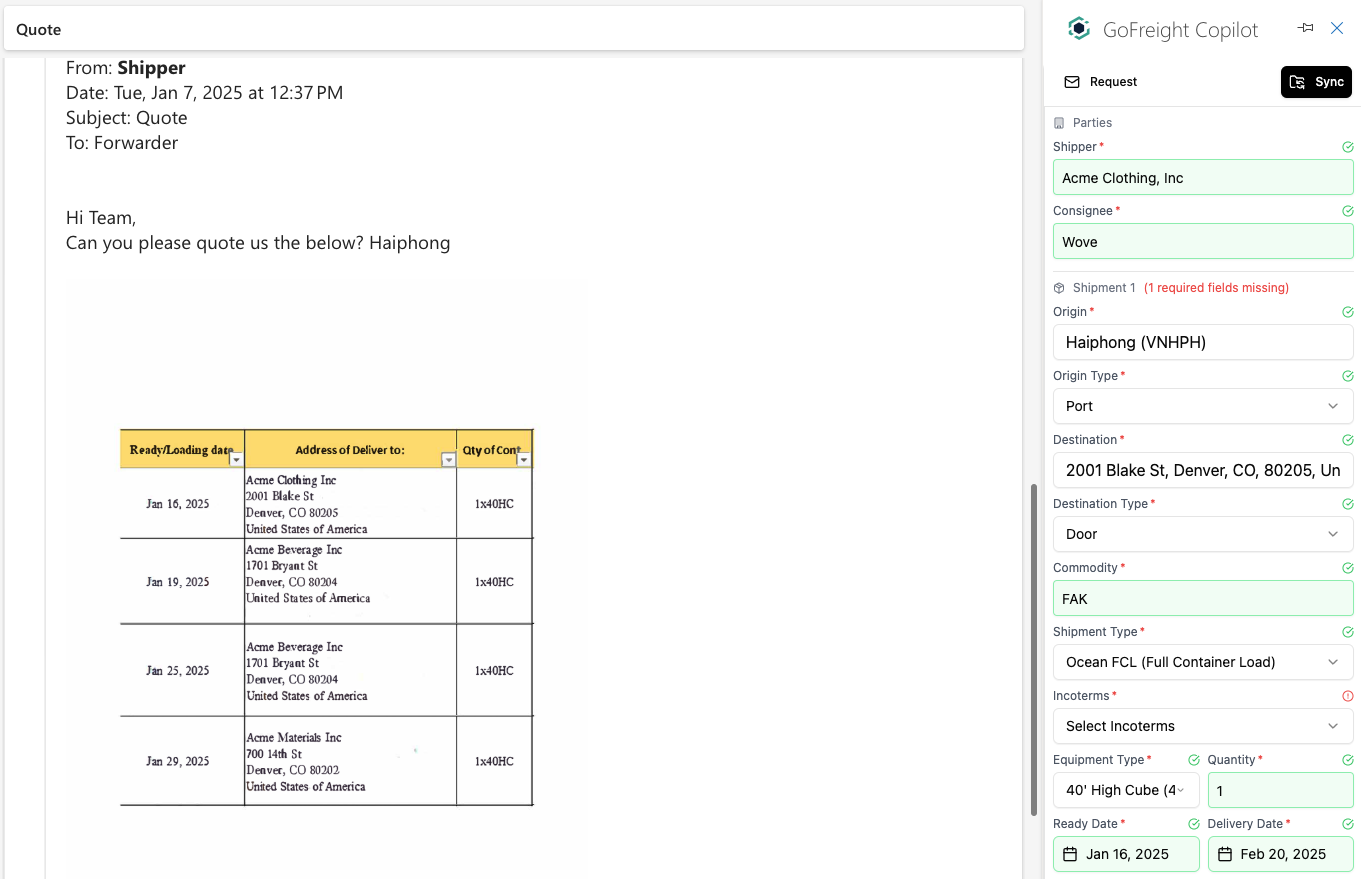Click the Destination field validation checkmark
The height and width of the screenshot is (879, 1361).
coord(1348,440)
